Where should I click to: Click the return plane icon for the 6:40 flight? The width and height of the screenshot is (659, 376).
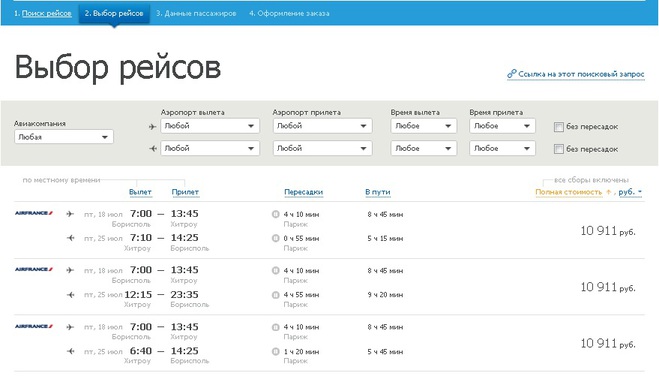click(x=70, y=351)
